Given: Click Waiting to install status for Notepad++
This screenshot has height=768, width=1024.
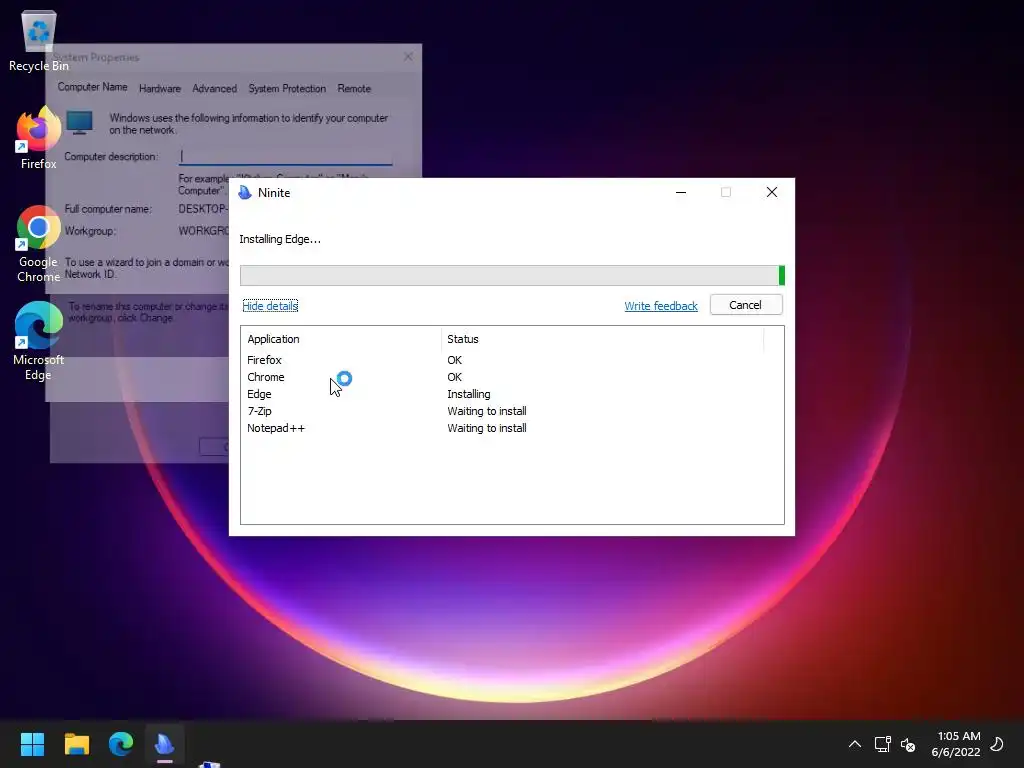Looking at the screenshot, I should pos(487,428).
